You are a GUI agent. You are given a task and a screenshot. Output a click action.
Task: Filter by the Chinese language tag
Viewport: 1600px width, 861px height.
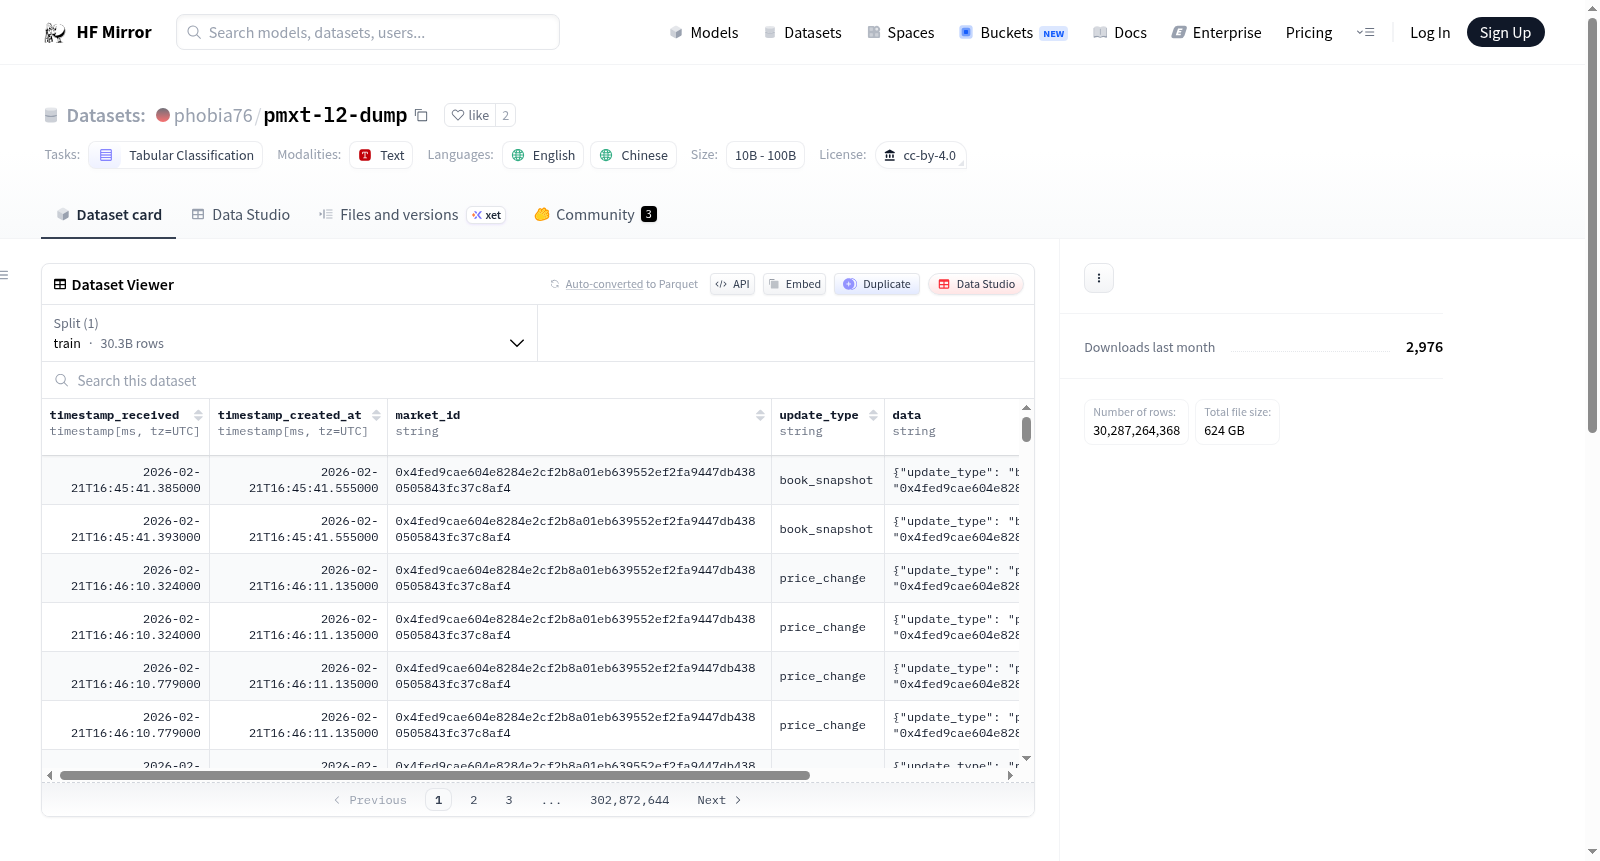[633, 155]
